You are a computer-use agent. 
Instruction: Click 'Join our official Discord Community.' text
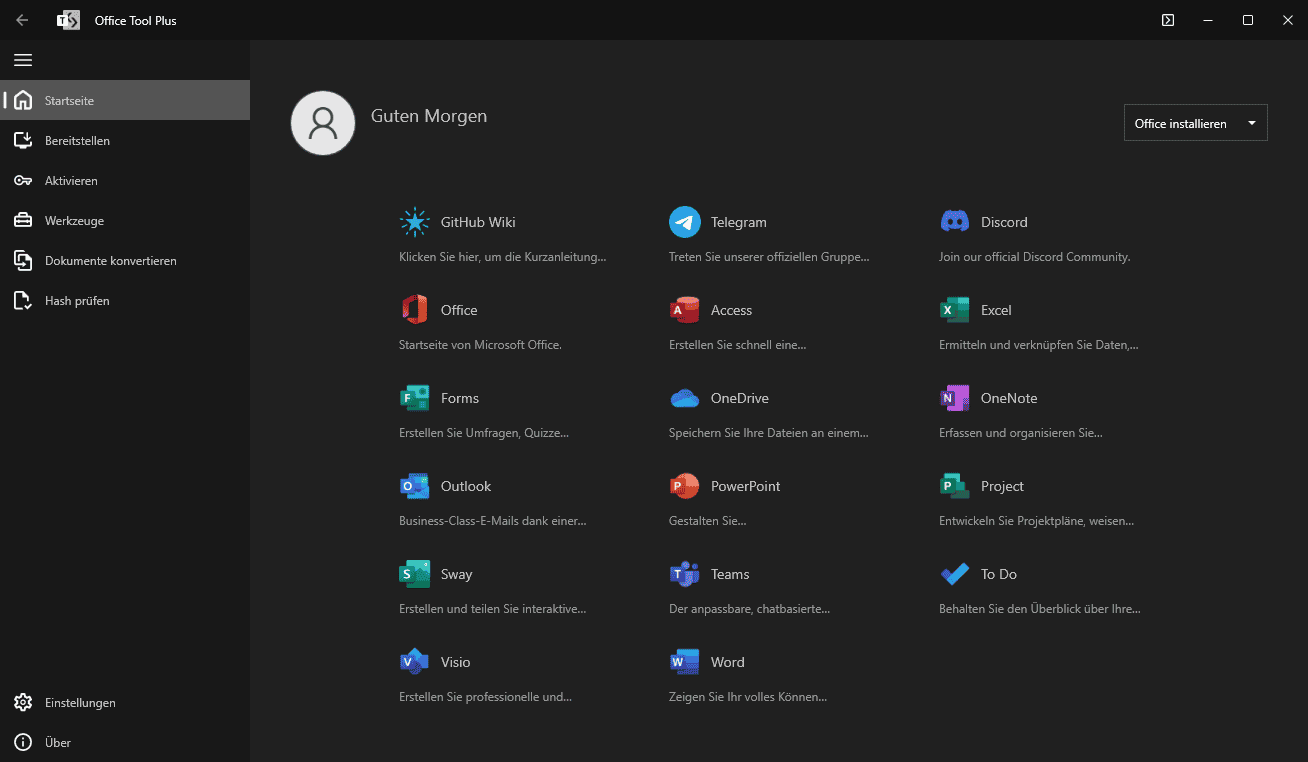(x=1035, y=257)
